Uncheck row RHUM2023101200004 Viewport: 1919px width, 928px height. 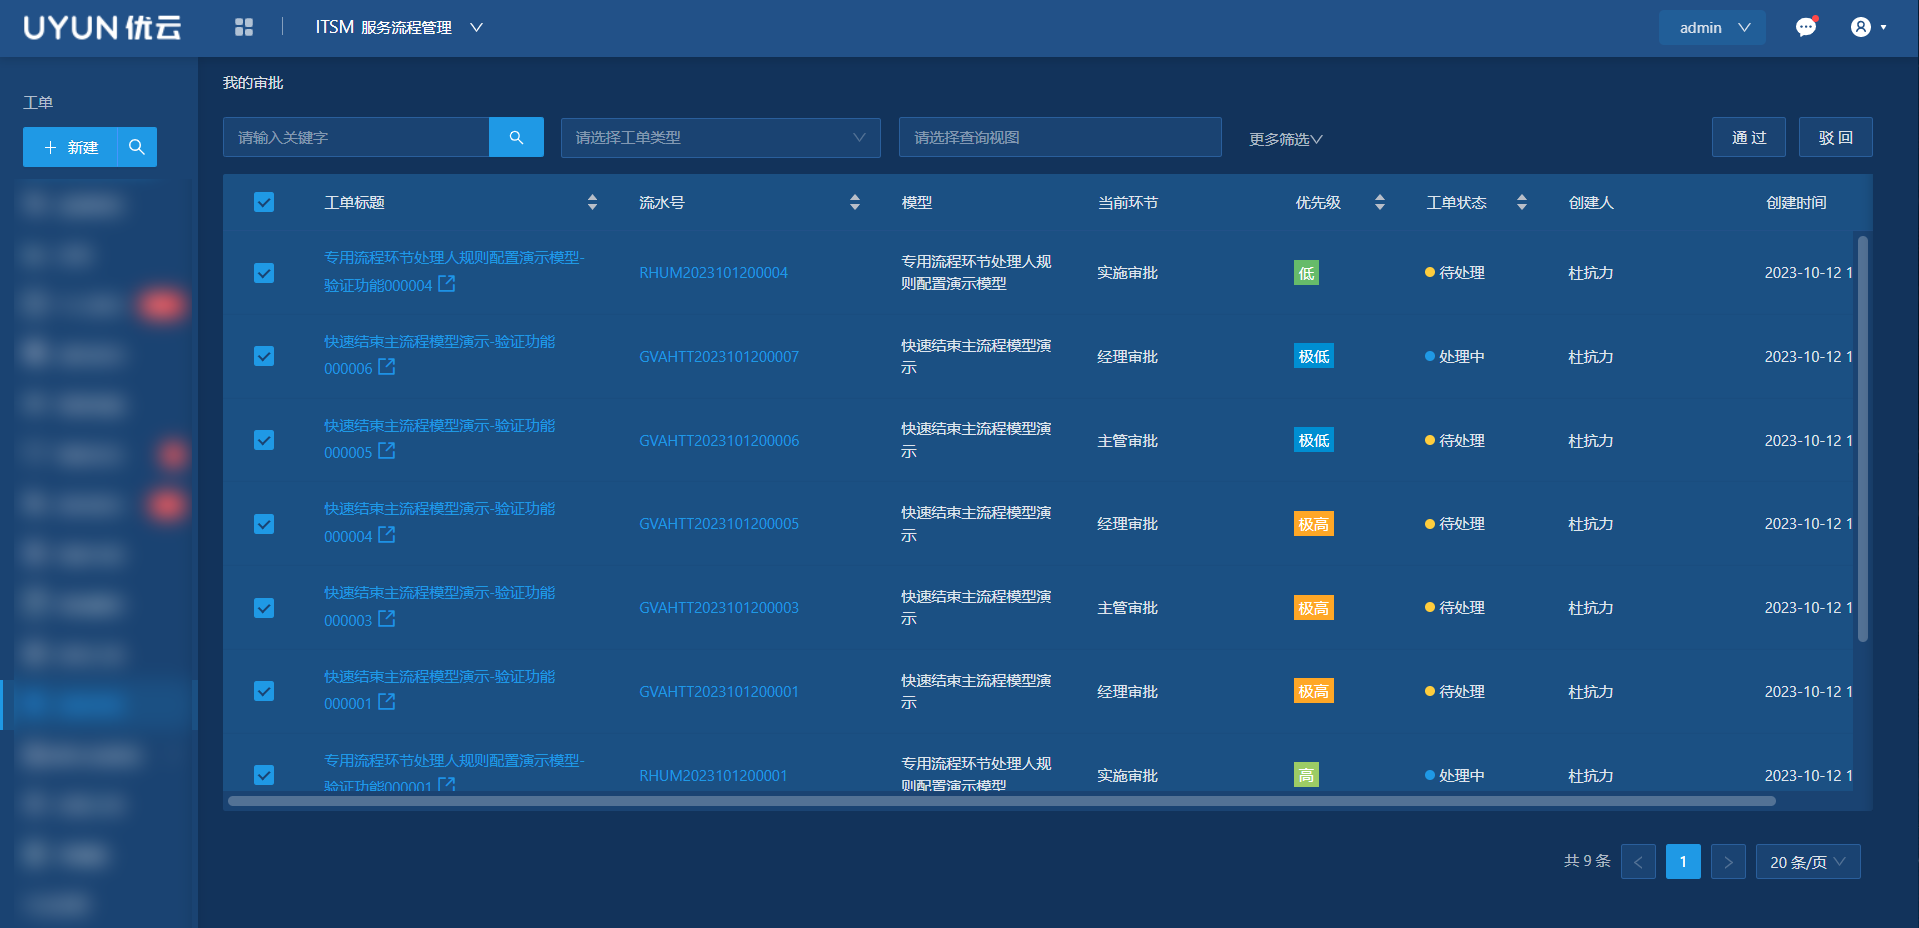(264, 273)
